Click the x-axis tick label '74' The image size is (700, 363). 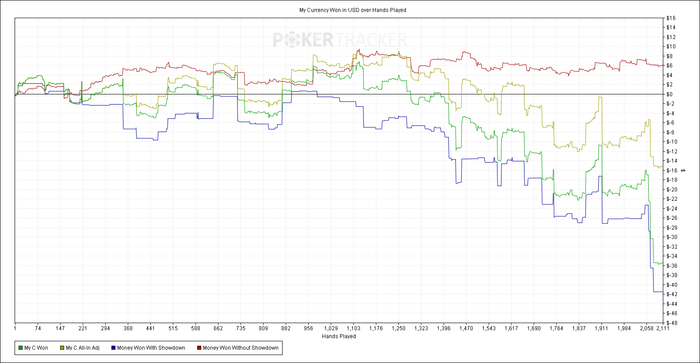pyautogui.click(x=38, y=329)
